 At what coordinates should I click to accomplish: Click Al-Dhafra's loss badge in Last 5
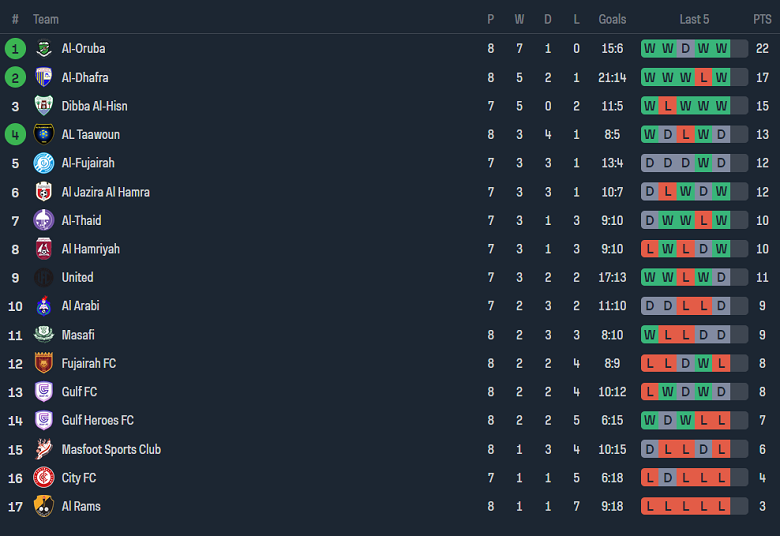(x=703, y=77)
